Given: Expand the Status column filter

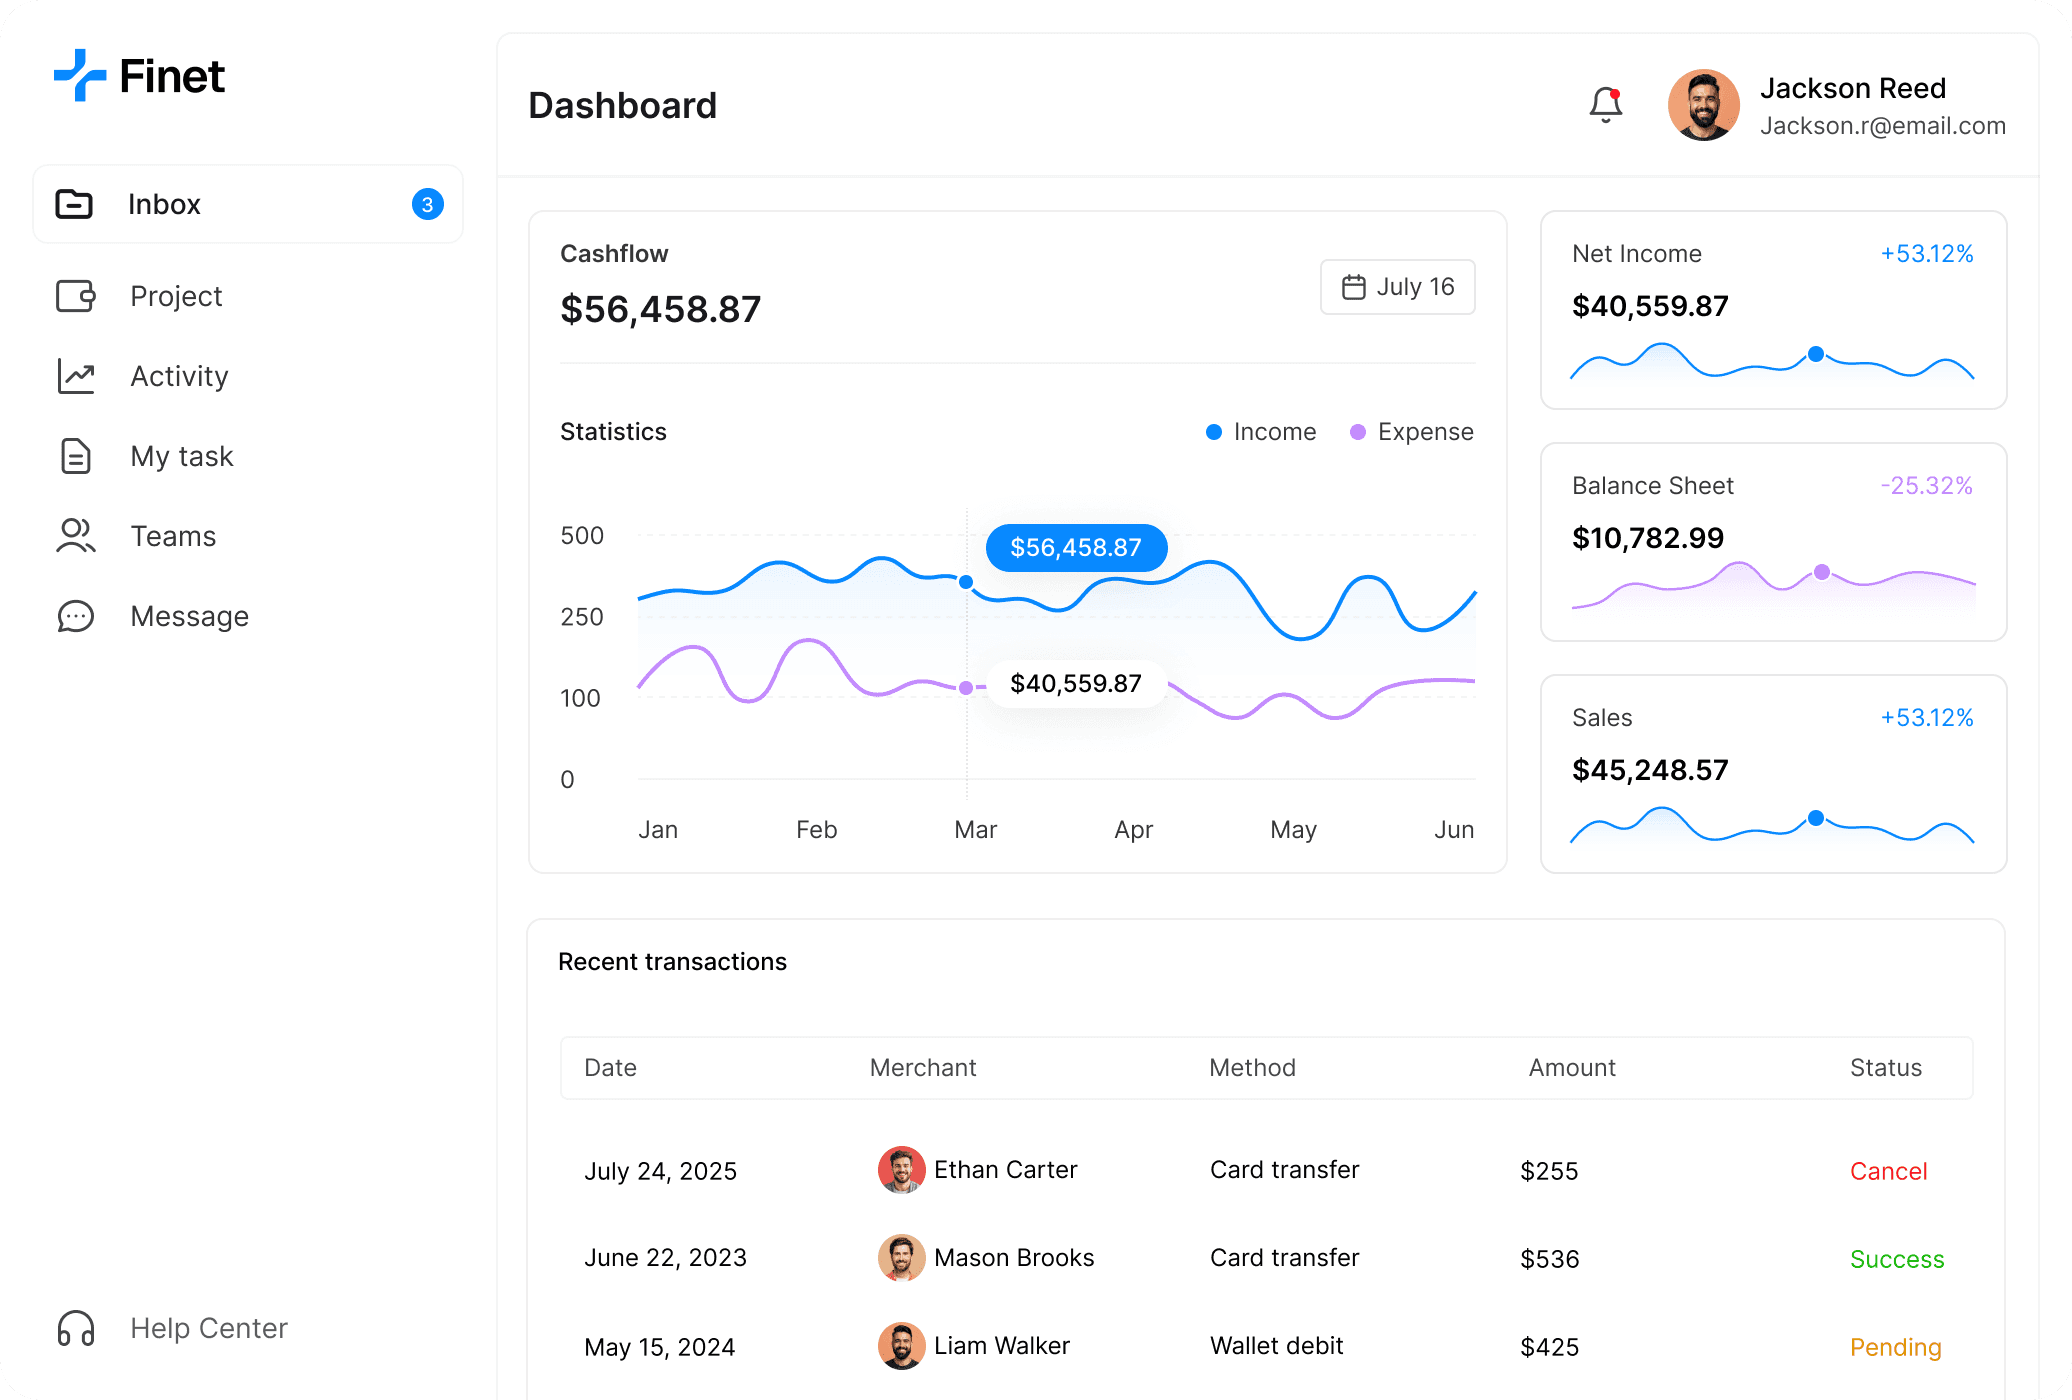Looking at the screenshot, I should pyautogui.click(x=1886, y=1067).
